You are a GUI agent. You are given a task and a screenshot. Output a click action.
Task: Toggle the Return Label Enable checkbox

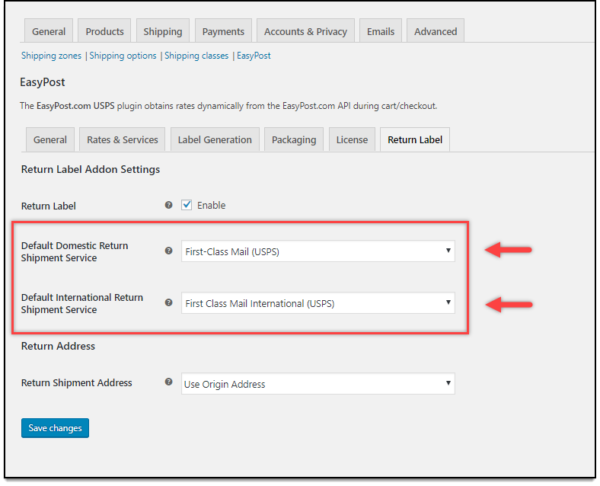[186, 205]
